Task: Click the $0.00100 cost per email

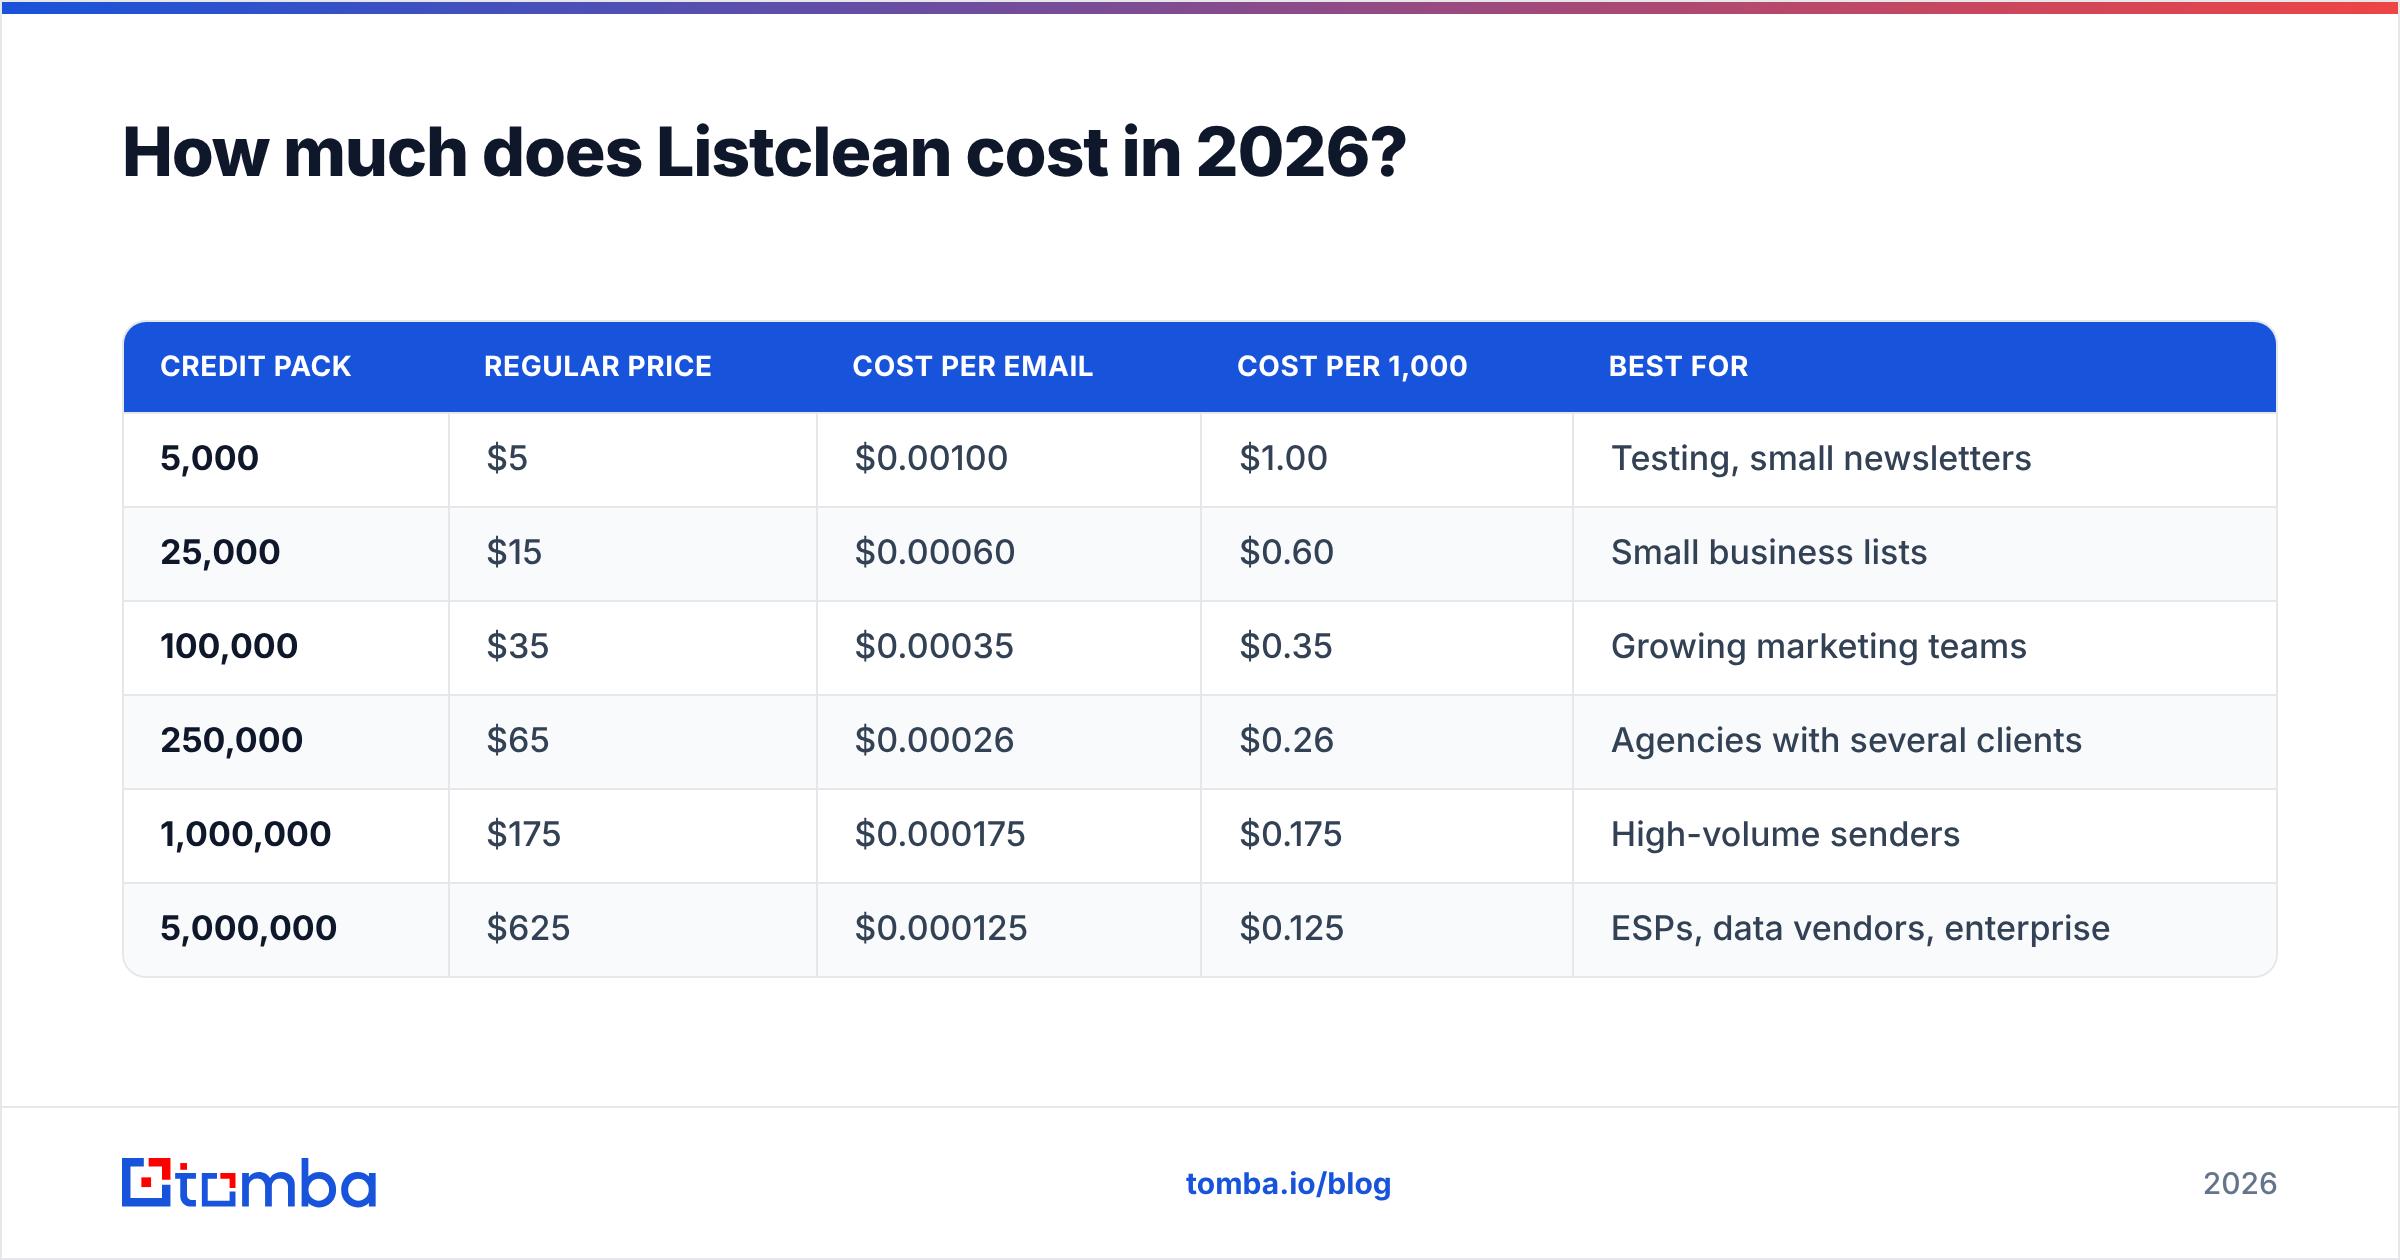Action: pos(931,458)
